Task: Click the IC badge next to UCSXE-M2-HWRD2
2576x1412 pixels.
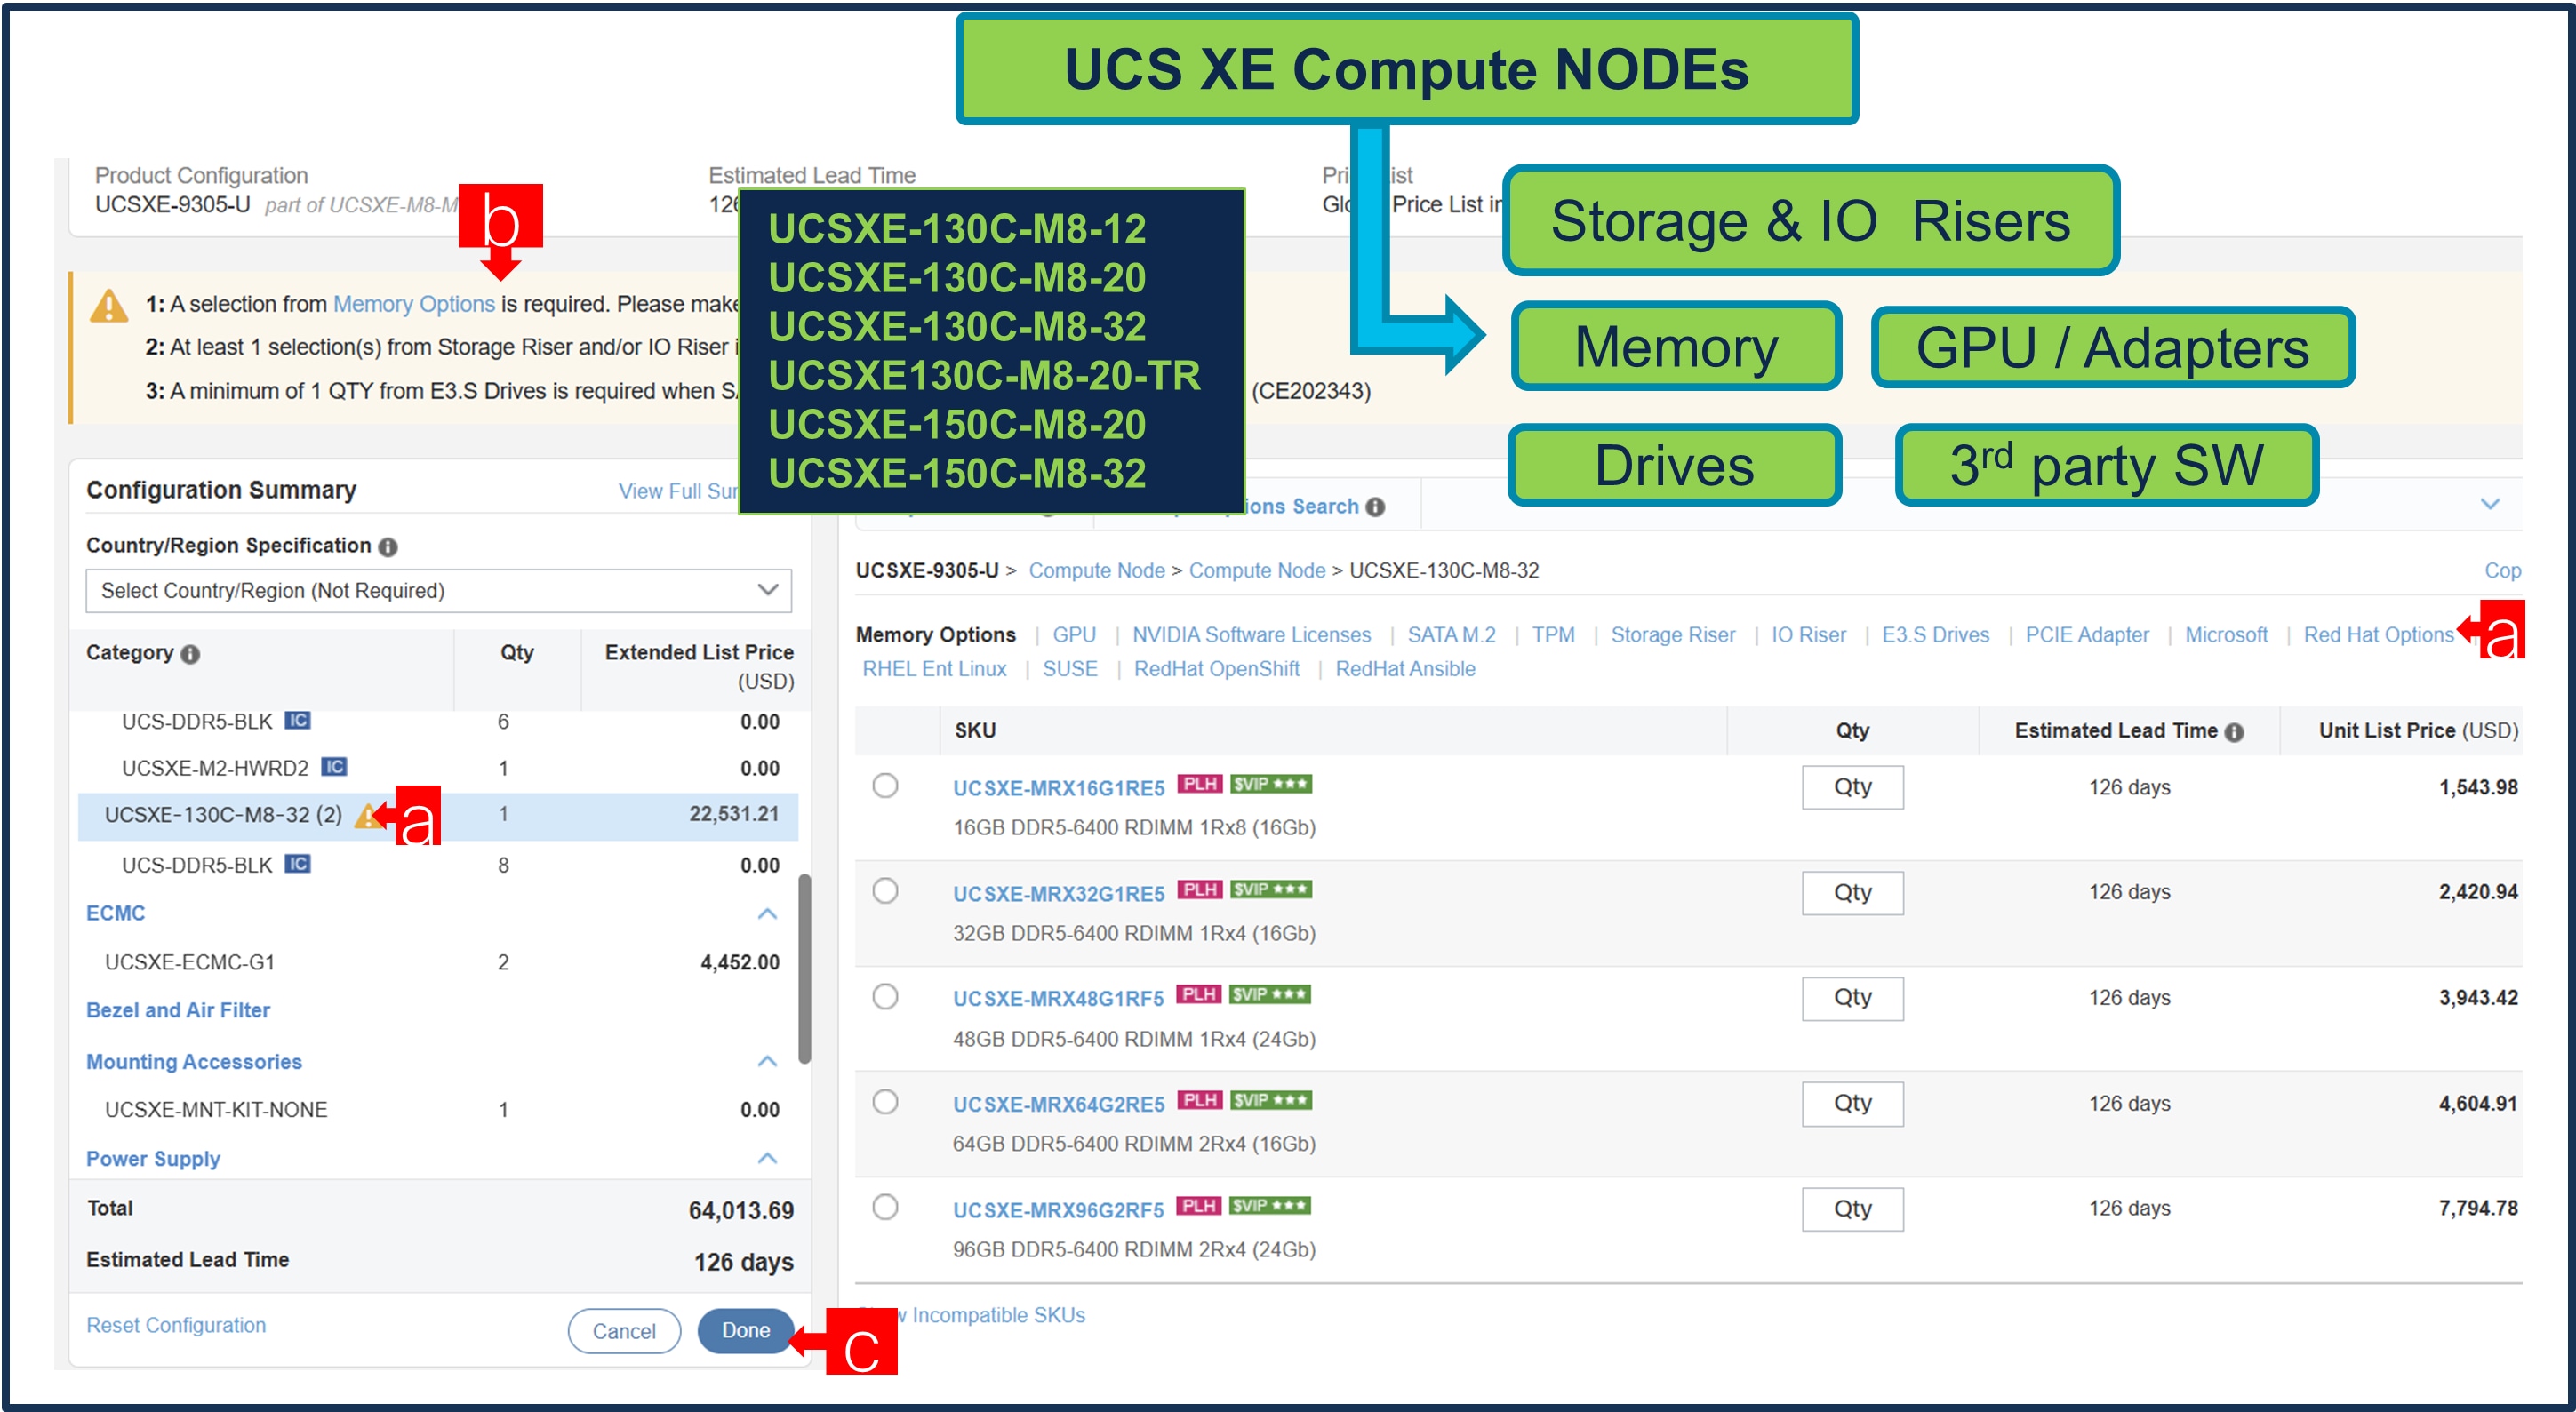Action: pos(333,766)
